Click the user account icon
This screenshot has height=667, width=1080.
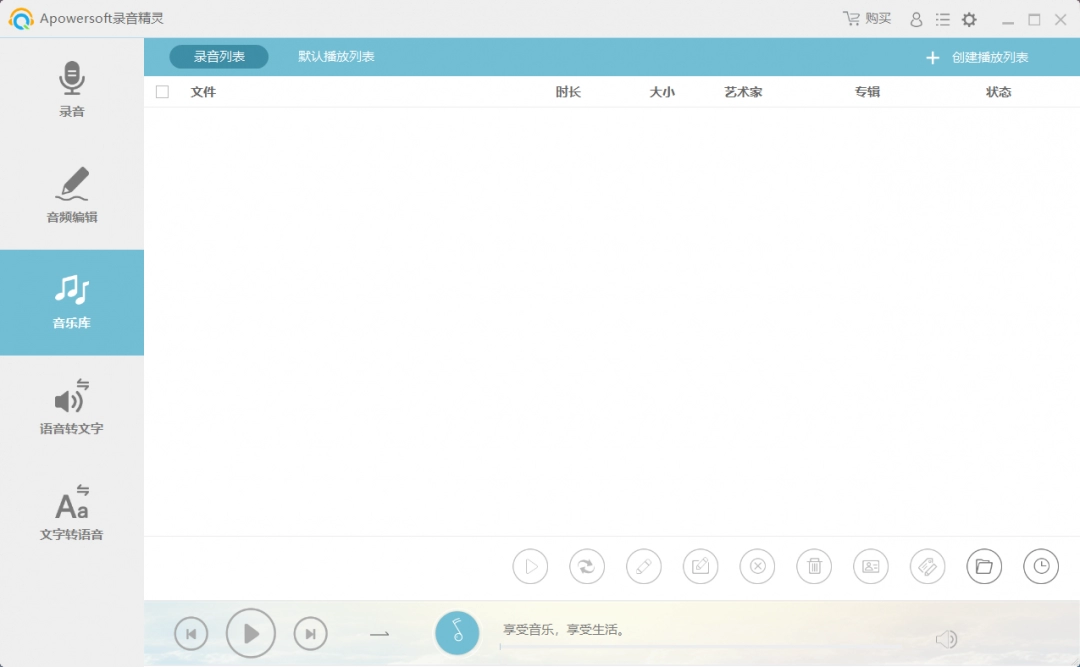coord(916,18)
